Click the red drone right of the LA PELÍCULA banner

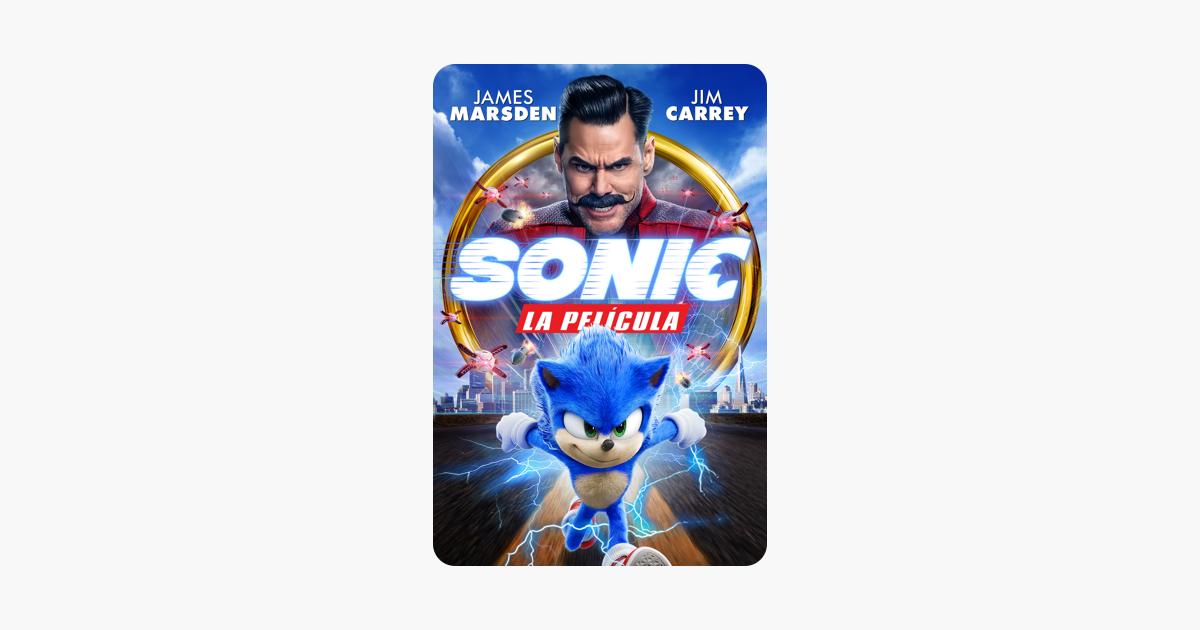[697, 352]
